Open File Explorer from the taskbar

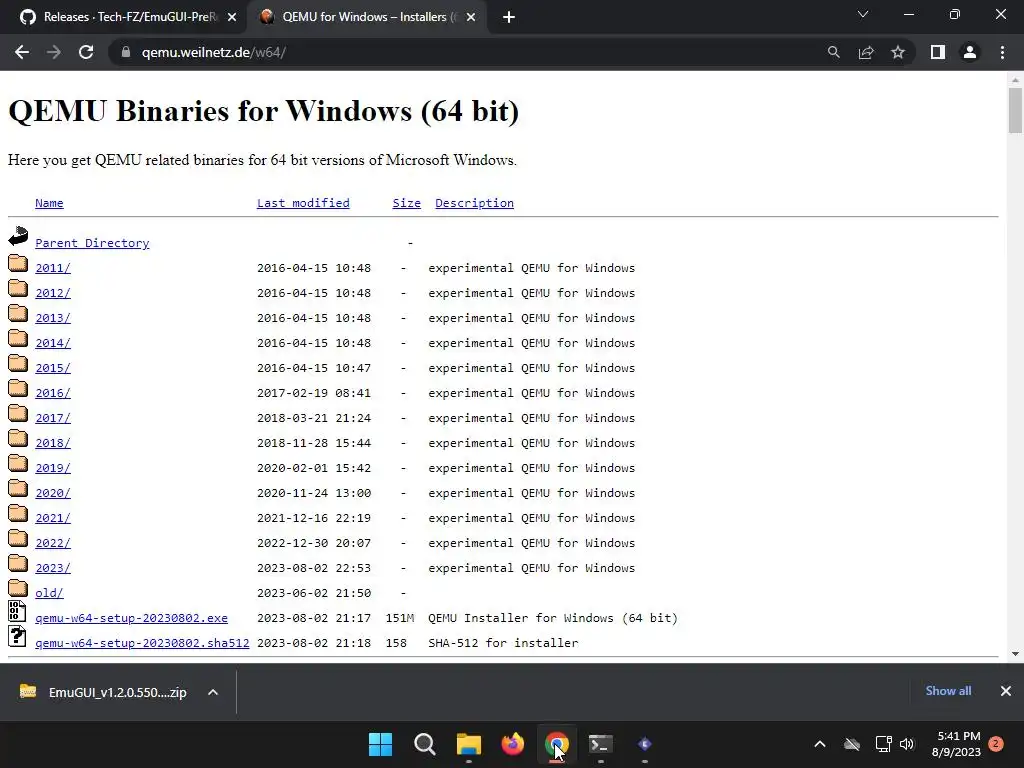pyautogui.click(x=468, y=744)
